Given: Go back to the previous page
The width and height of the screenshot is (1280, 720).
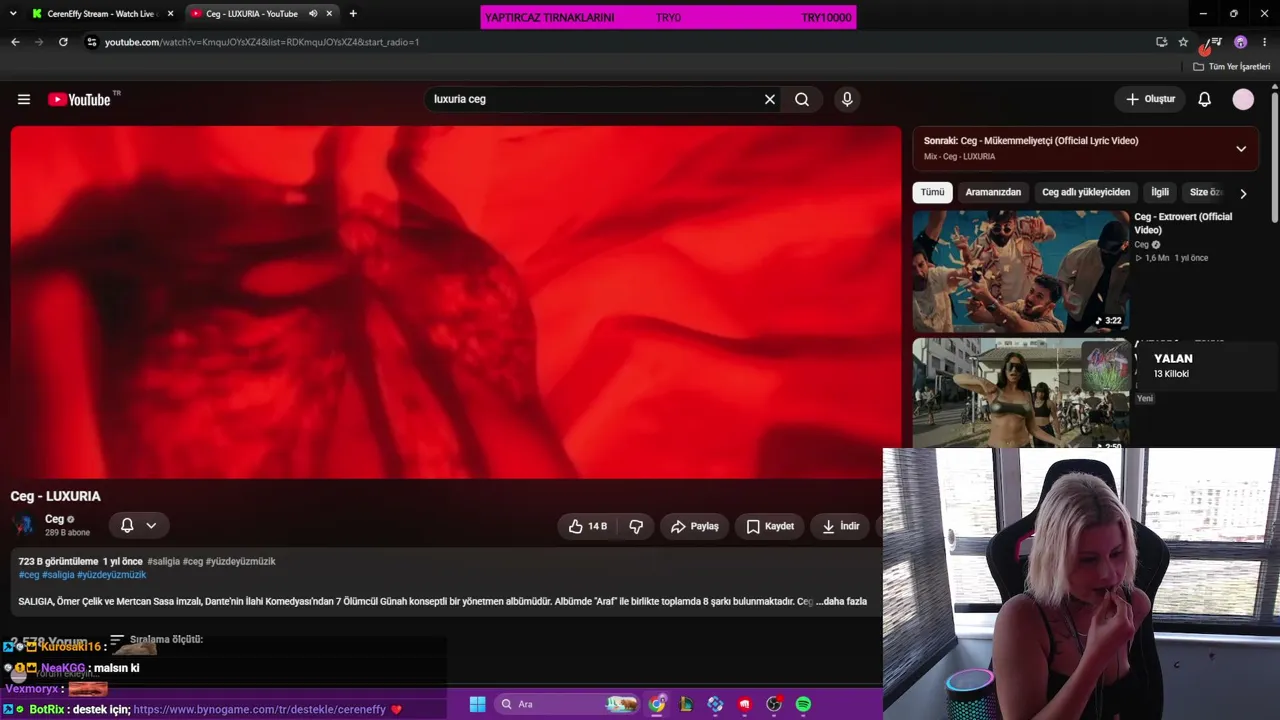Looking at the screenshot, I should (15, 42).
